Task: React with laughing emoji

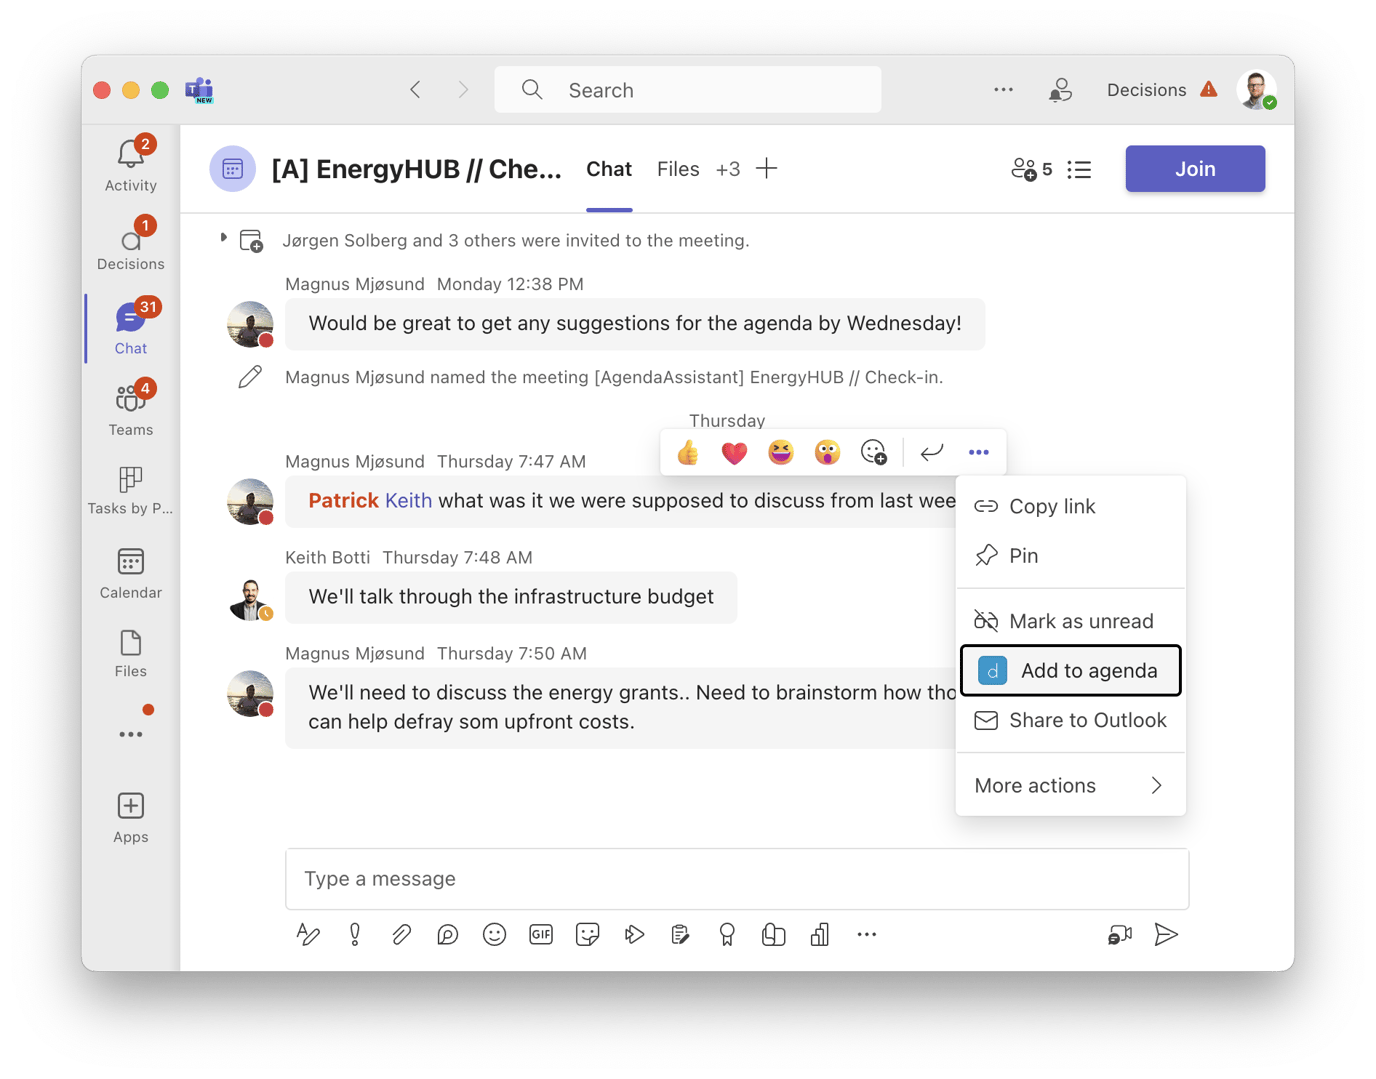Action: pos(781,453)
